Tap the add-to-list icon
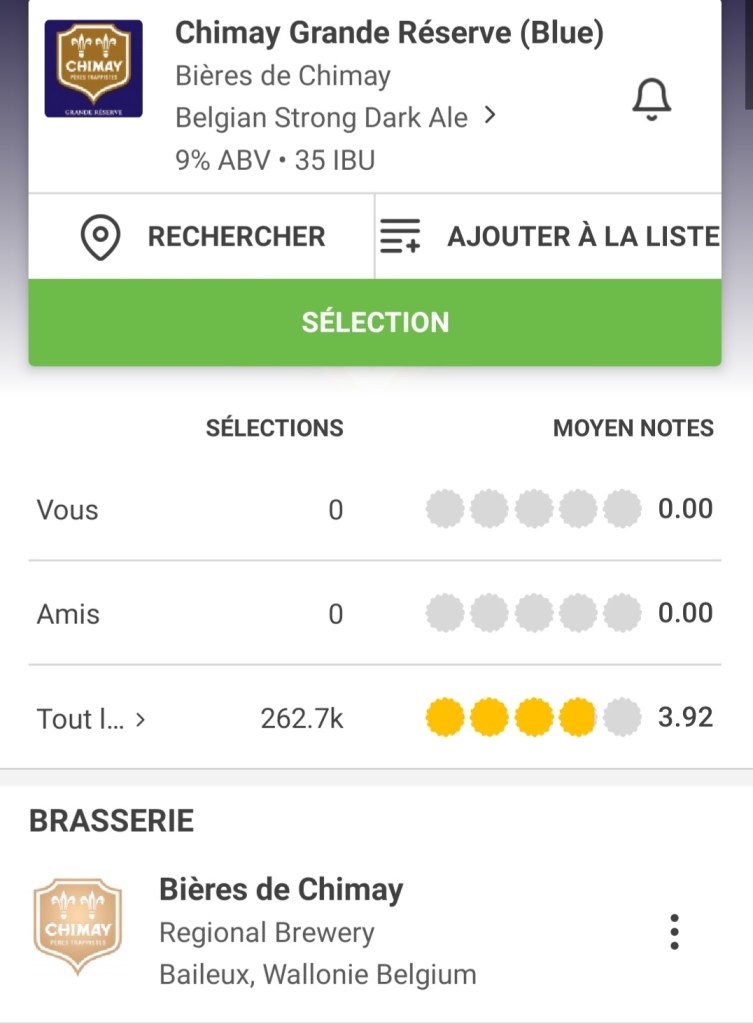The width and height of the screenshot is (753, 1024). (400, 237)
